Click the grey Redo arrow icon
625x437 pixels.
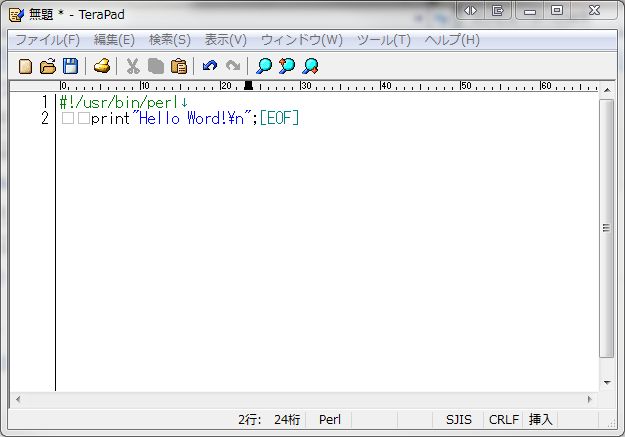click(233, 66)
